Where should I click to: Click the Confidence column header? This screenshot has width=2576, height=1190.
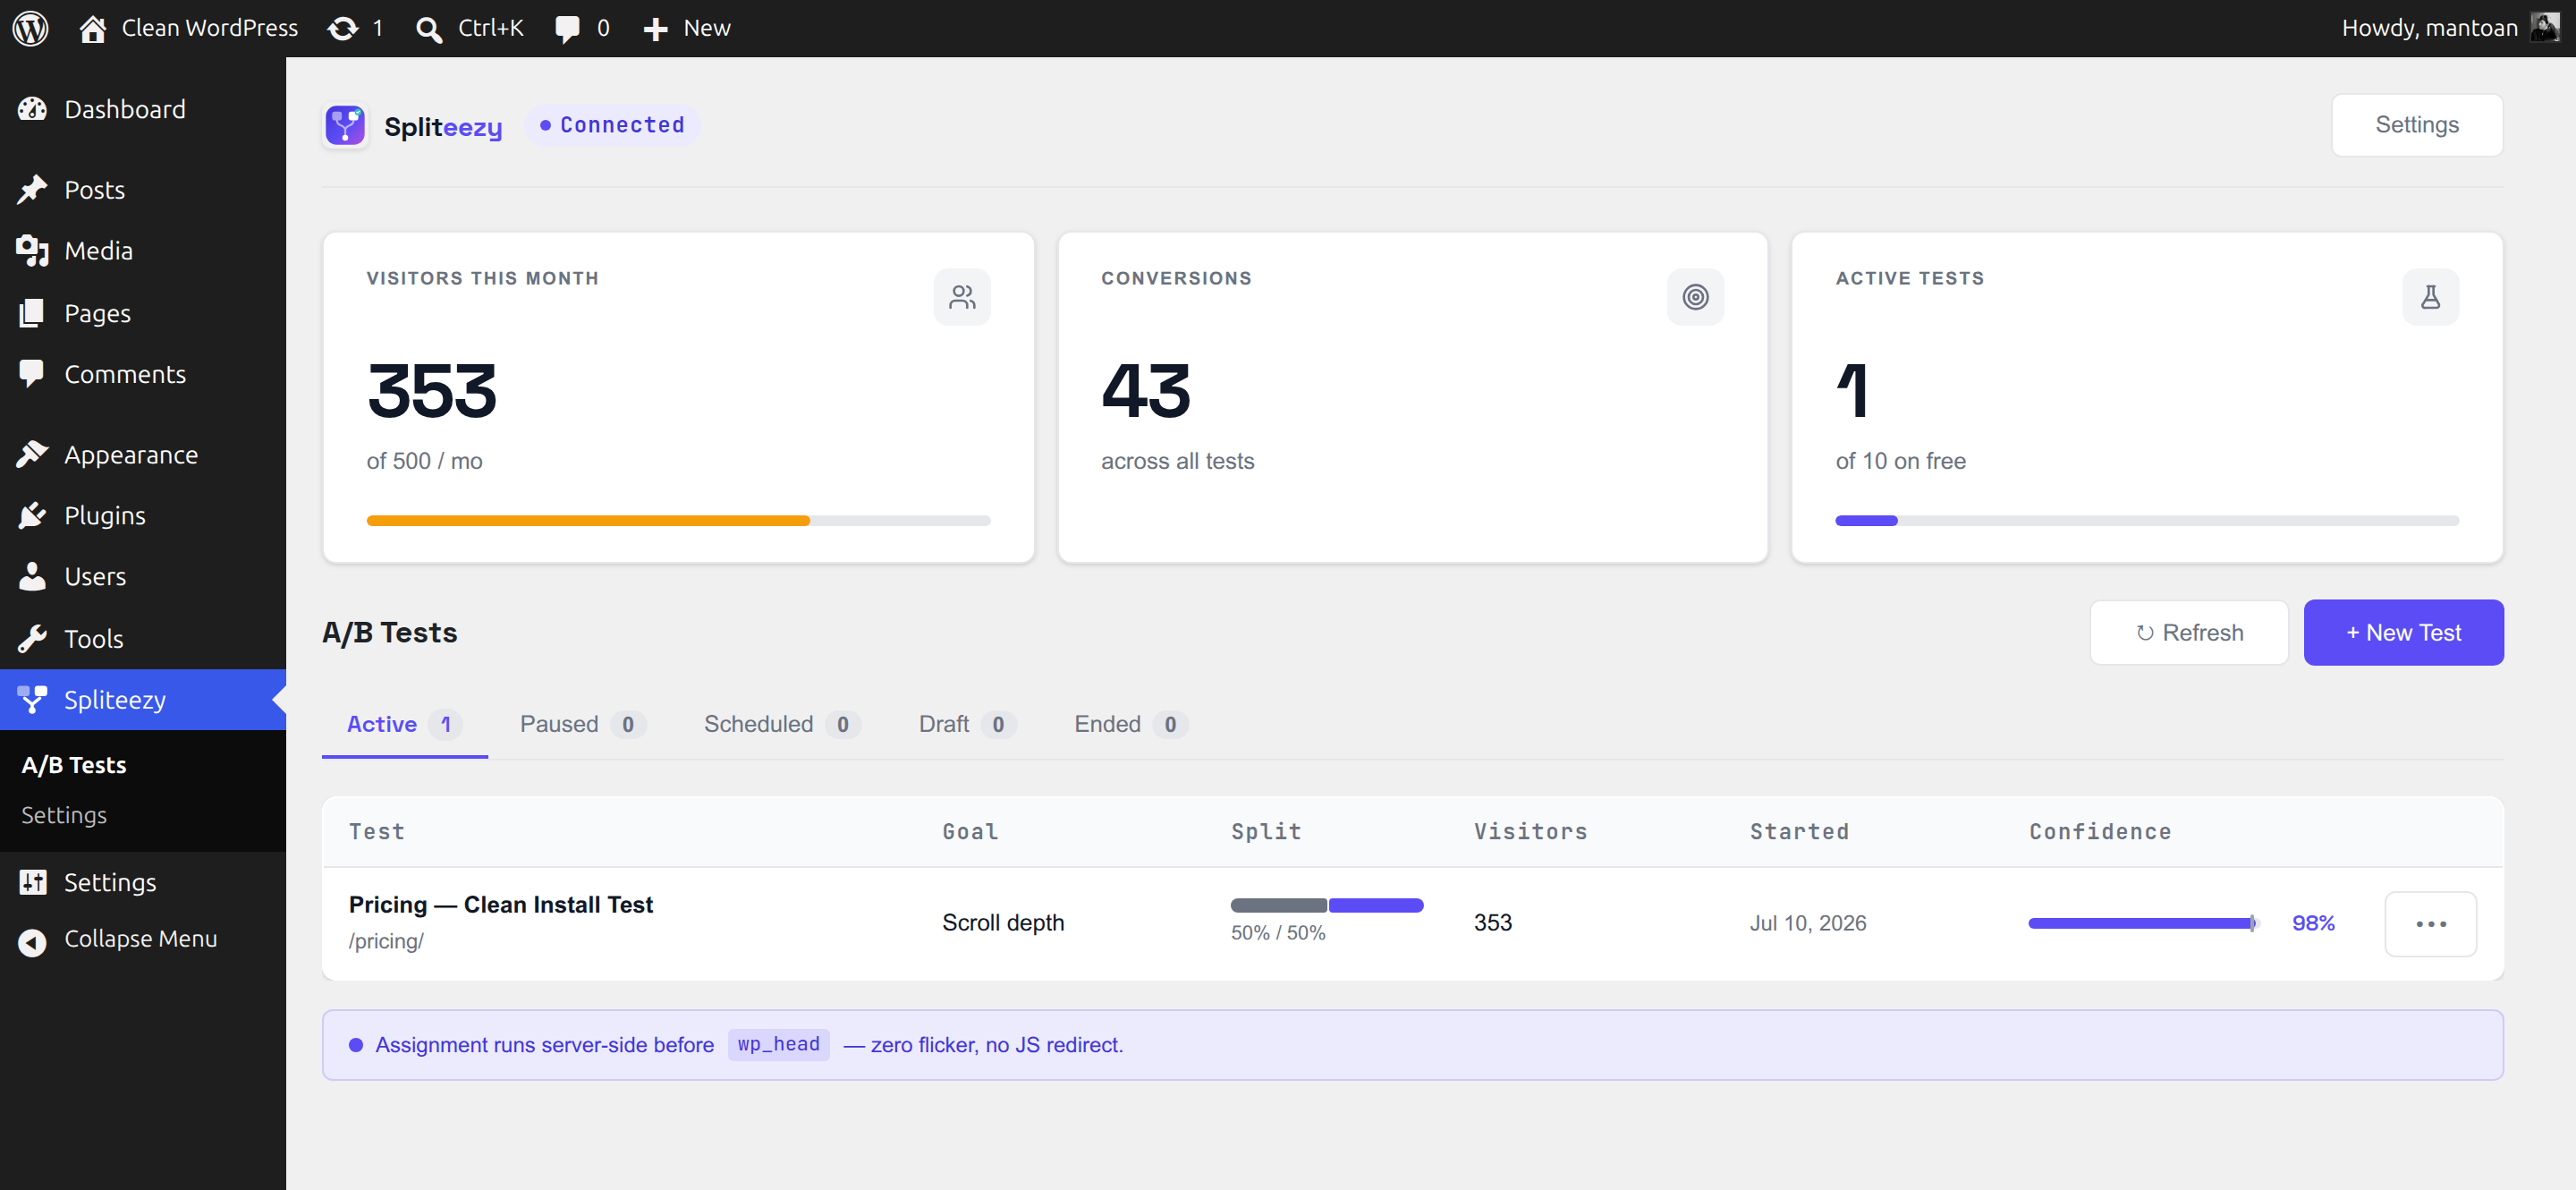[2099, 831]
